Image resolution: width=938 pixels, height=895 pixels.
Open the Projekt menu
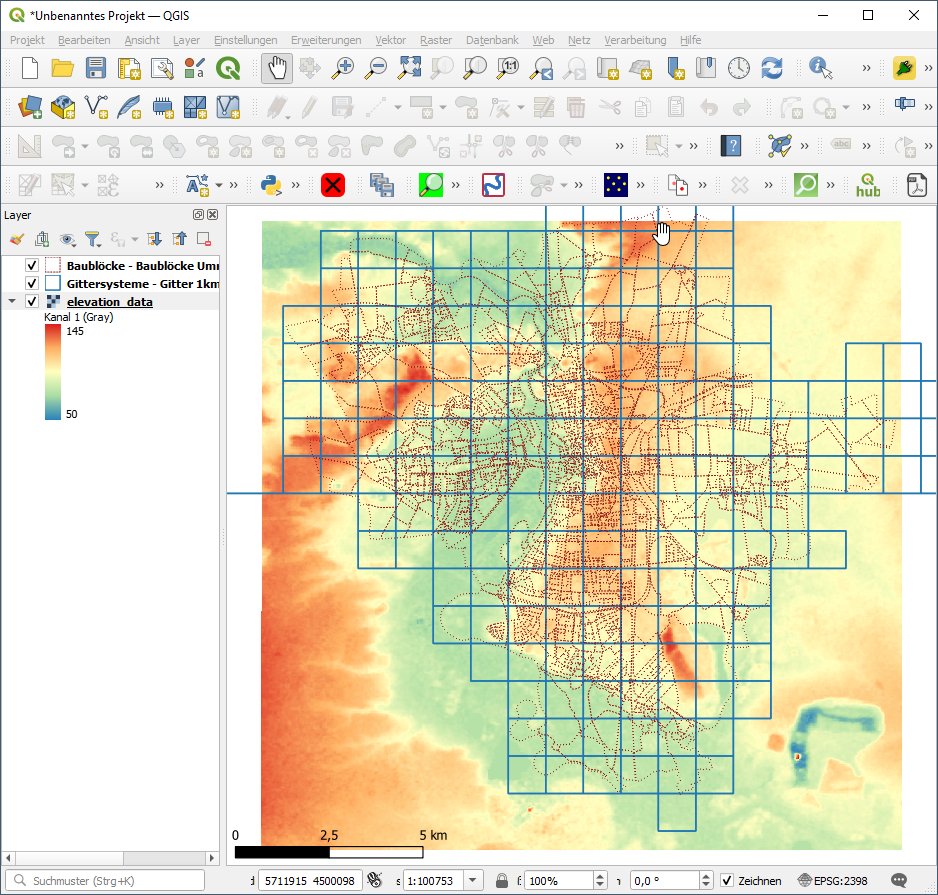[x=27, y=40]
